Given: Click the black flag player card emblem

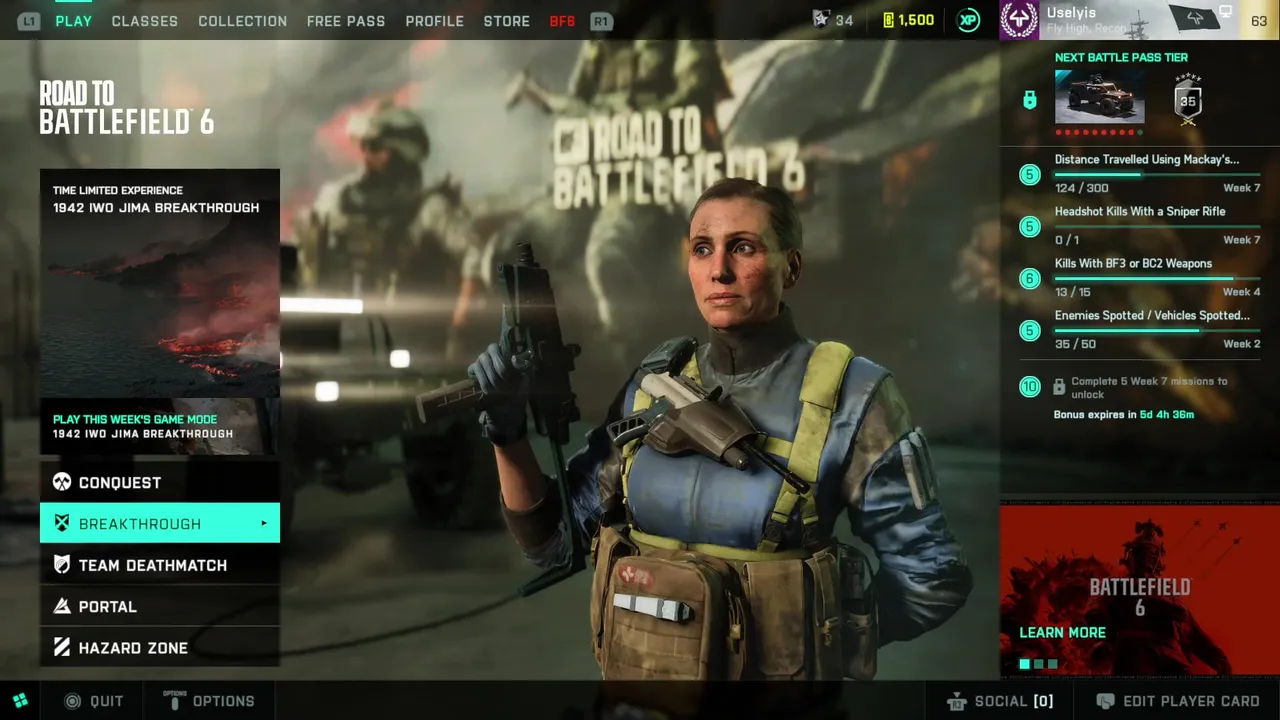Looking at the screenshot, I should (1194, 19).
